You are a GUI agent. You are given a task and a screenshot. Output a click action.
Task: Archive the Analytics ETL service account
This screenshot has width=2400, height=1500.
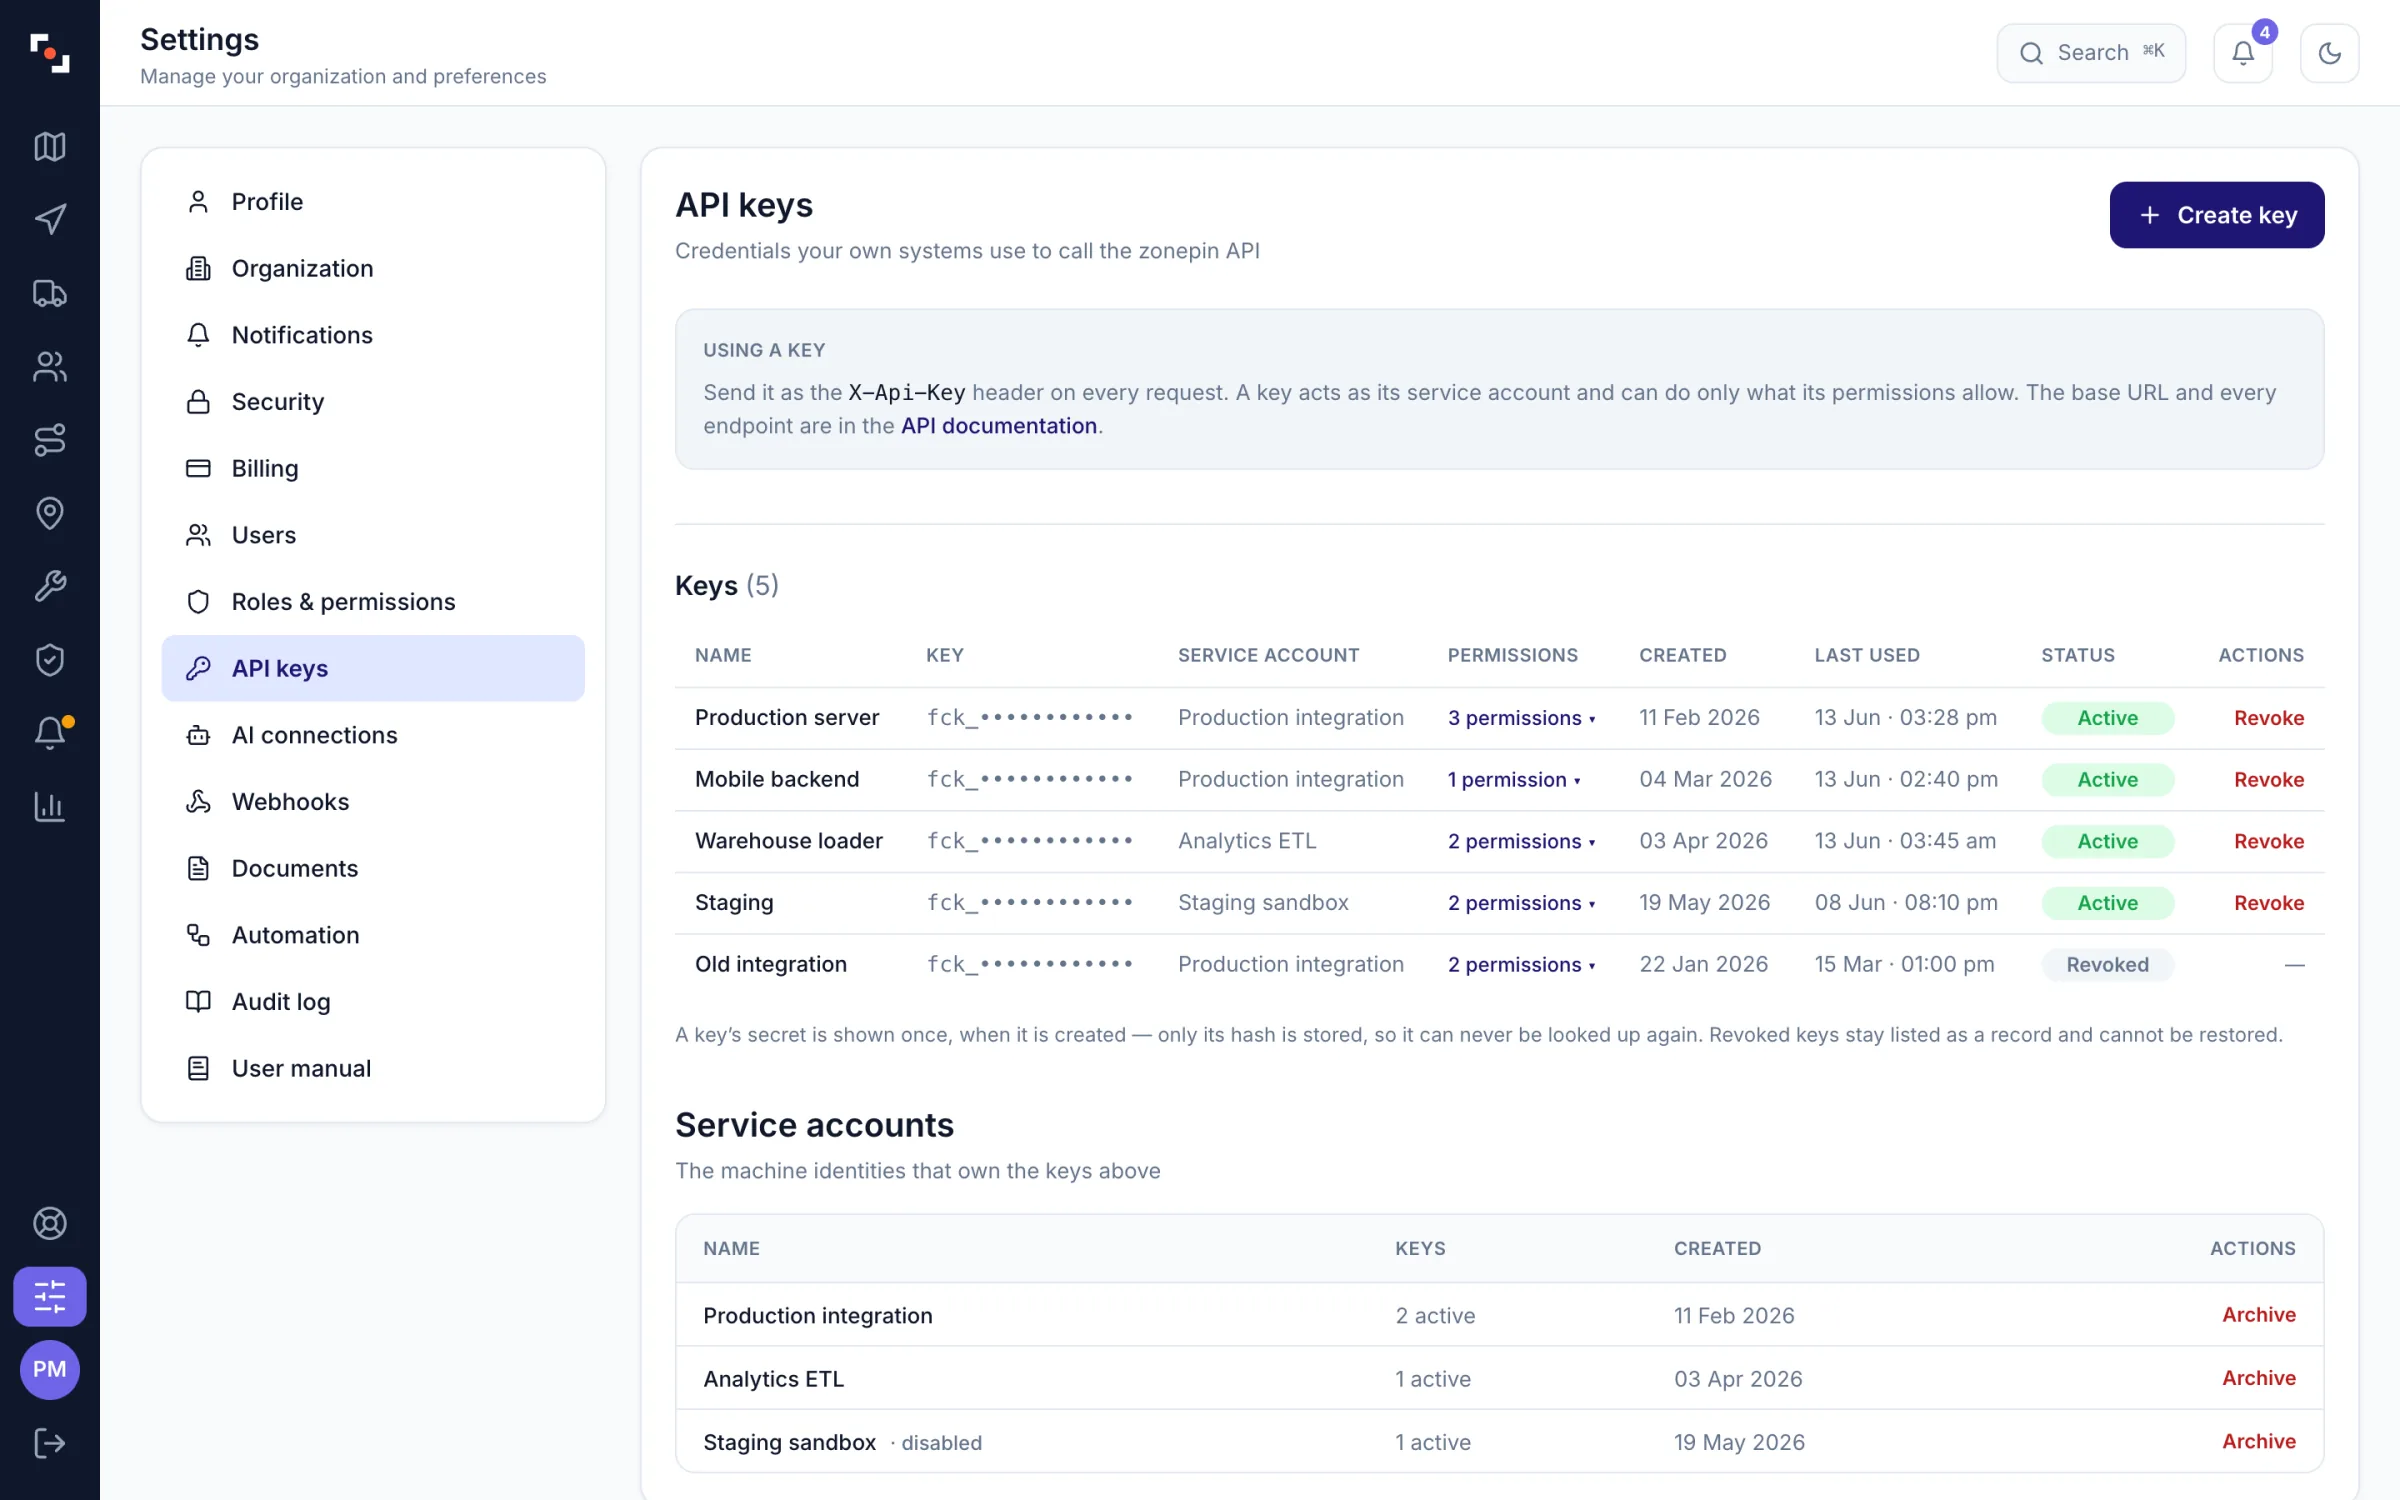(2258, 1378)
